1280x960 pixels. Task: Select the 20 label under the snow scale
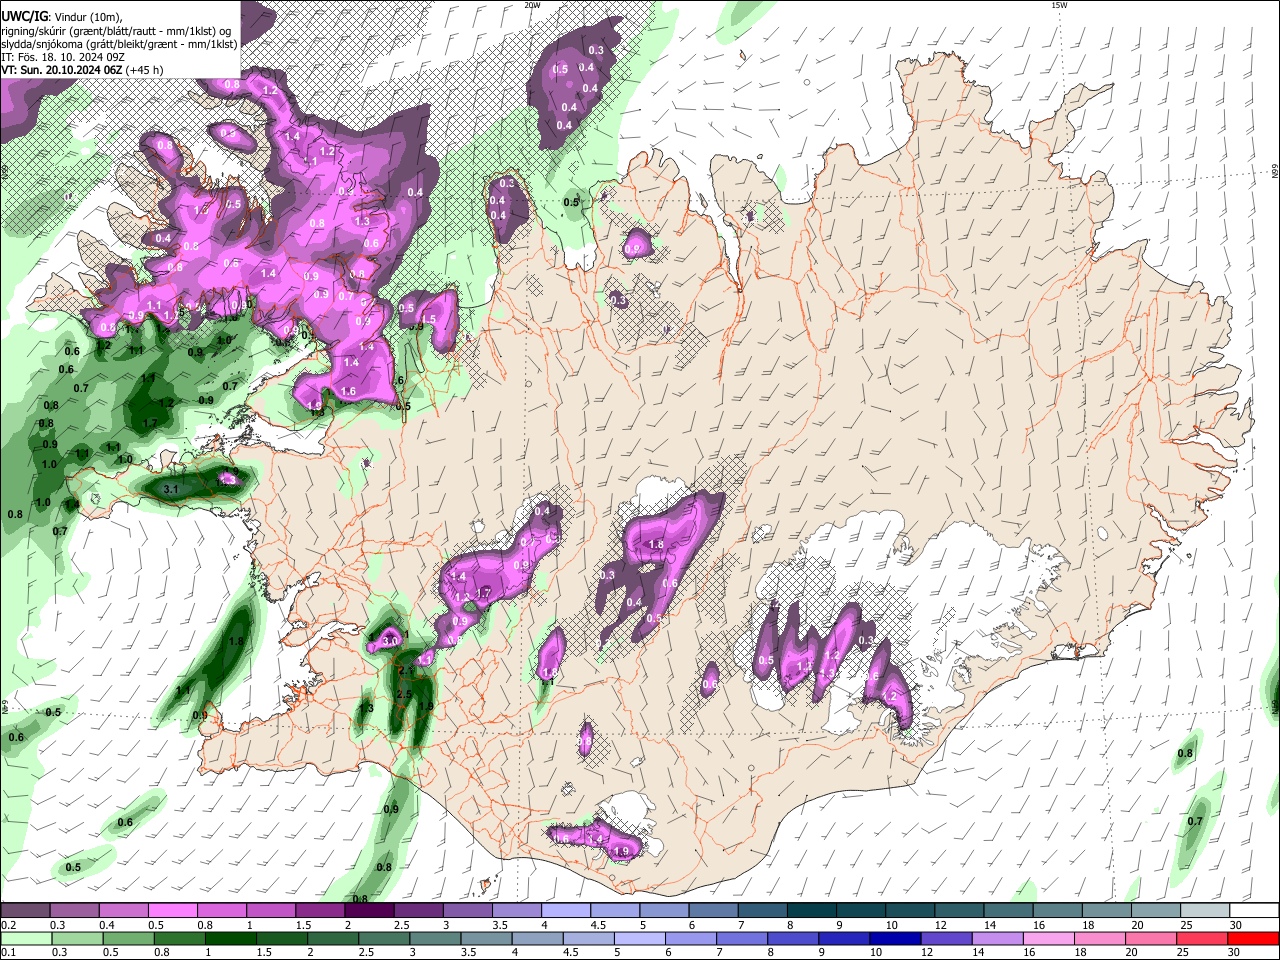point(1136,925)
